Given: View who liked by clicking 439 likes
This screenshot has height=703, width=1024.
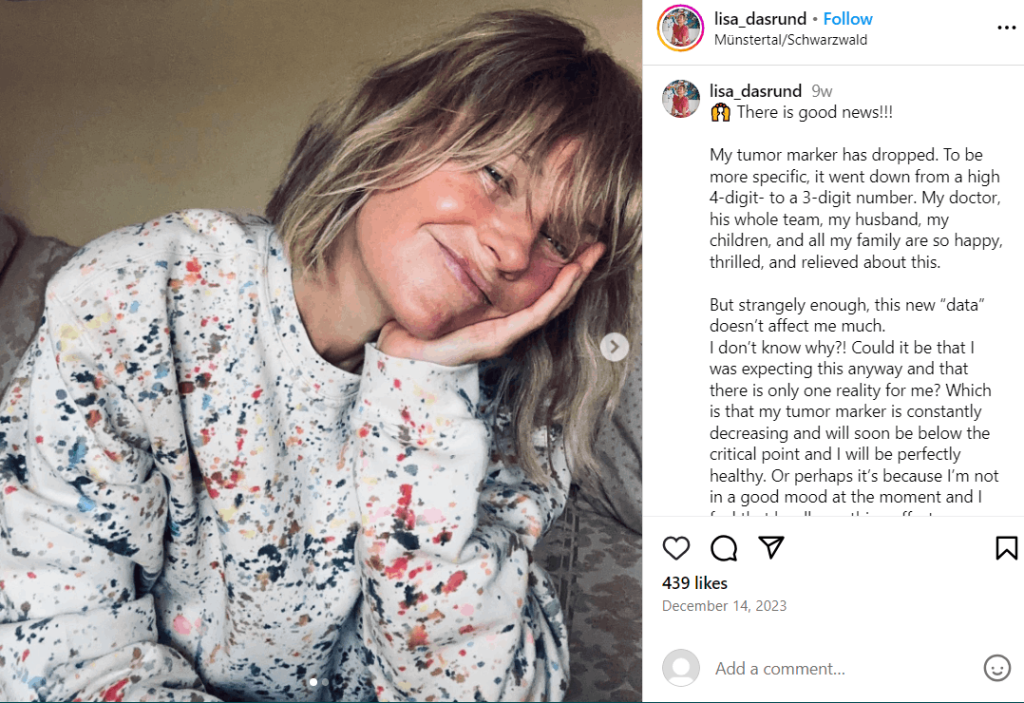Looking at the screenshot, I should [x=694, y=583].
